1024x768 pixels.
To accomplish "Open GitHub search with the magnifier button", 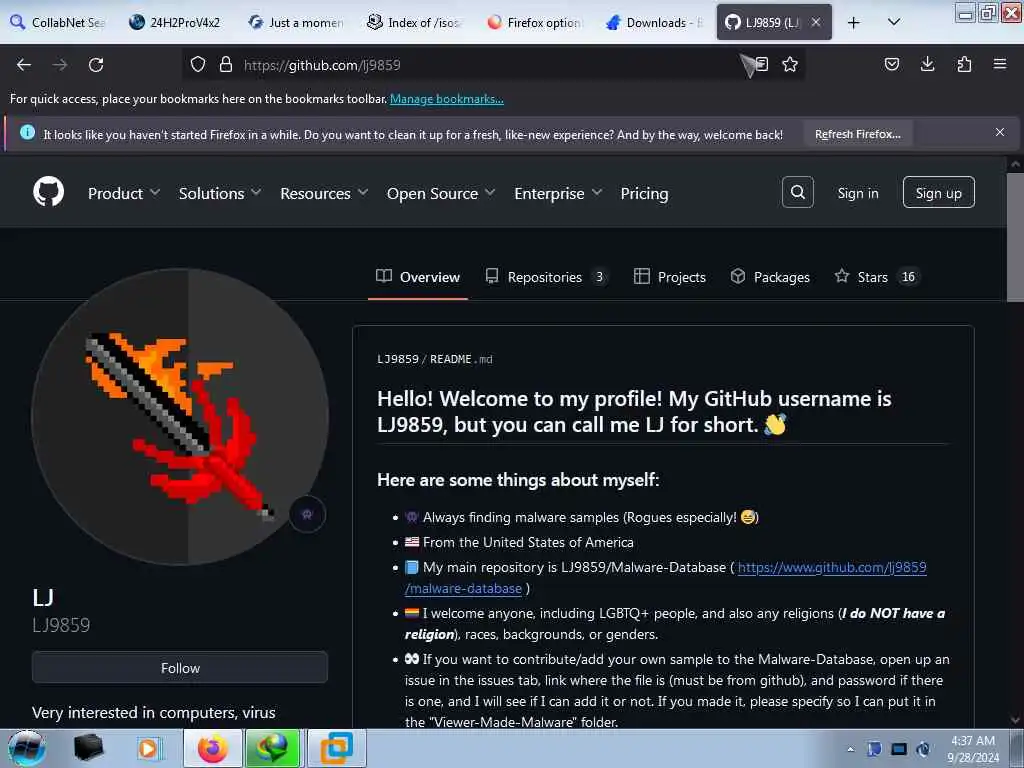I will click(797, 192).
